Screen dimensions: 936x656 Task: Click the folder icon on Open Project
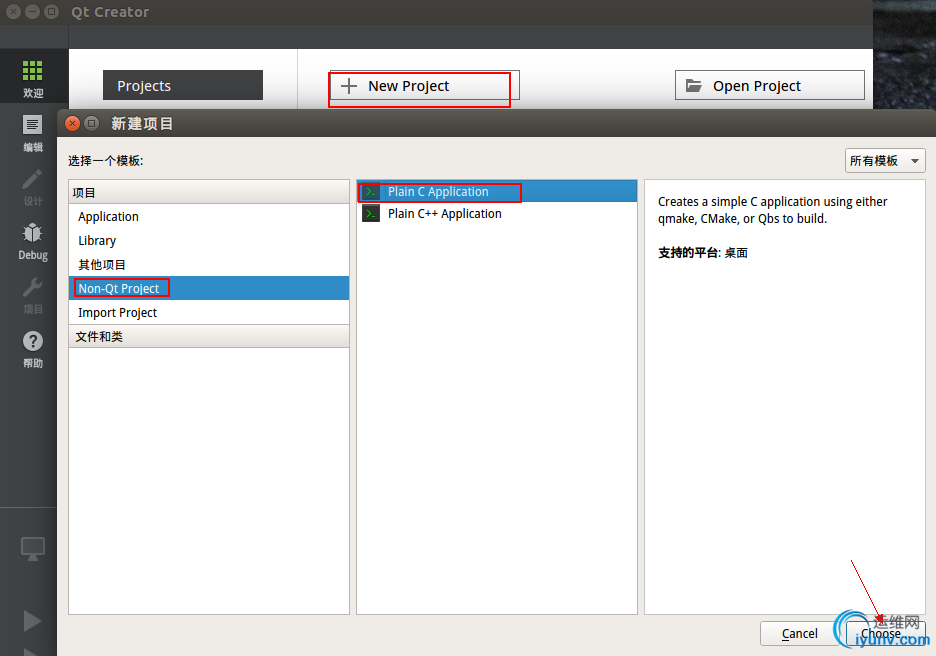click(694, 85)
